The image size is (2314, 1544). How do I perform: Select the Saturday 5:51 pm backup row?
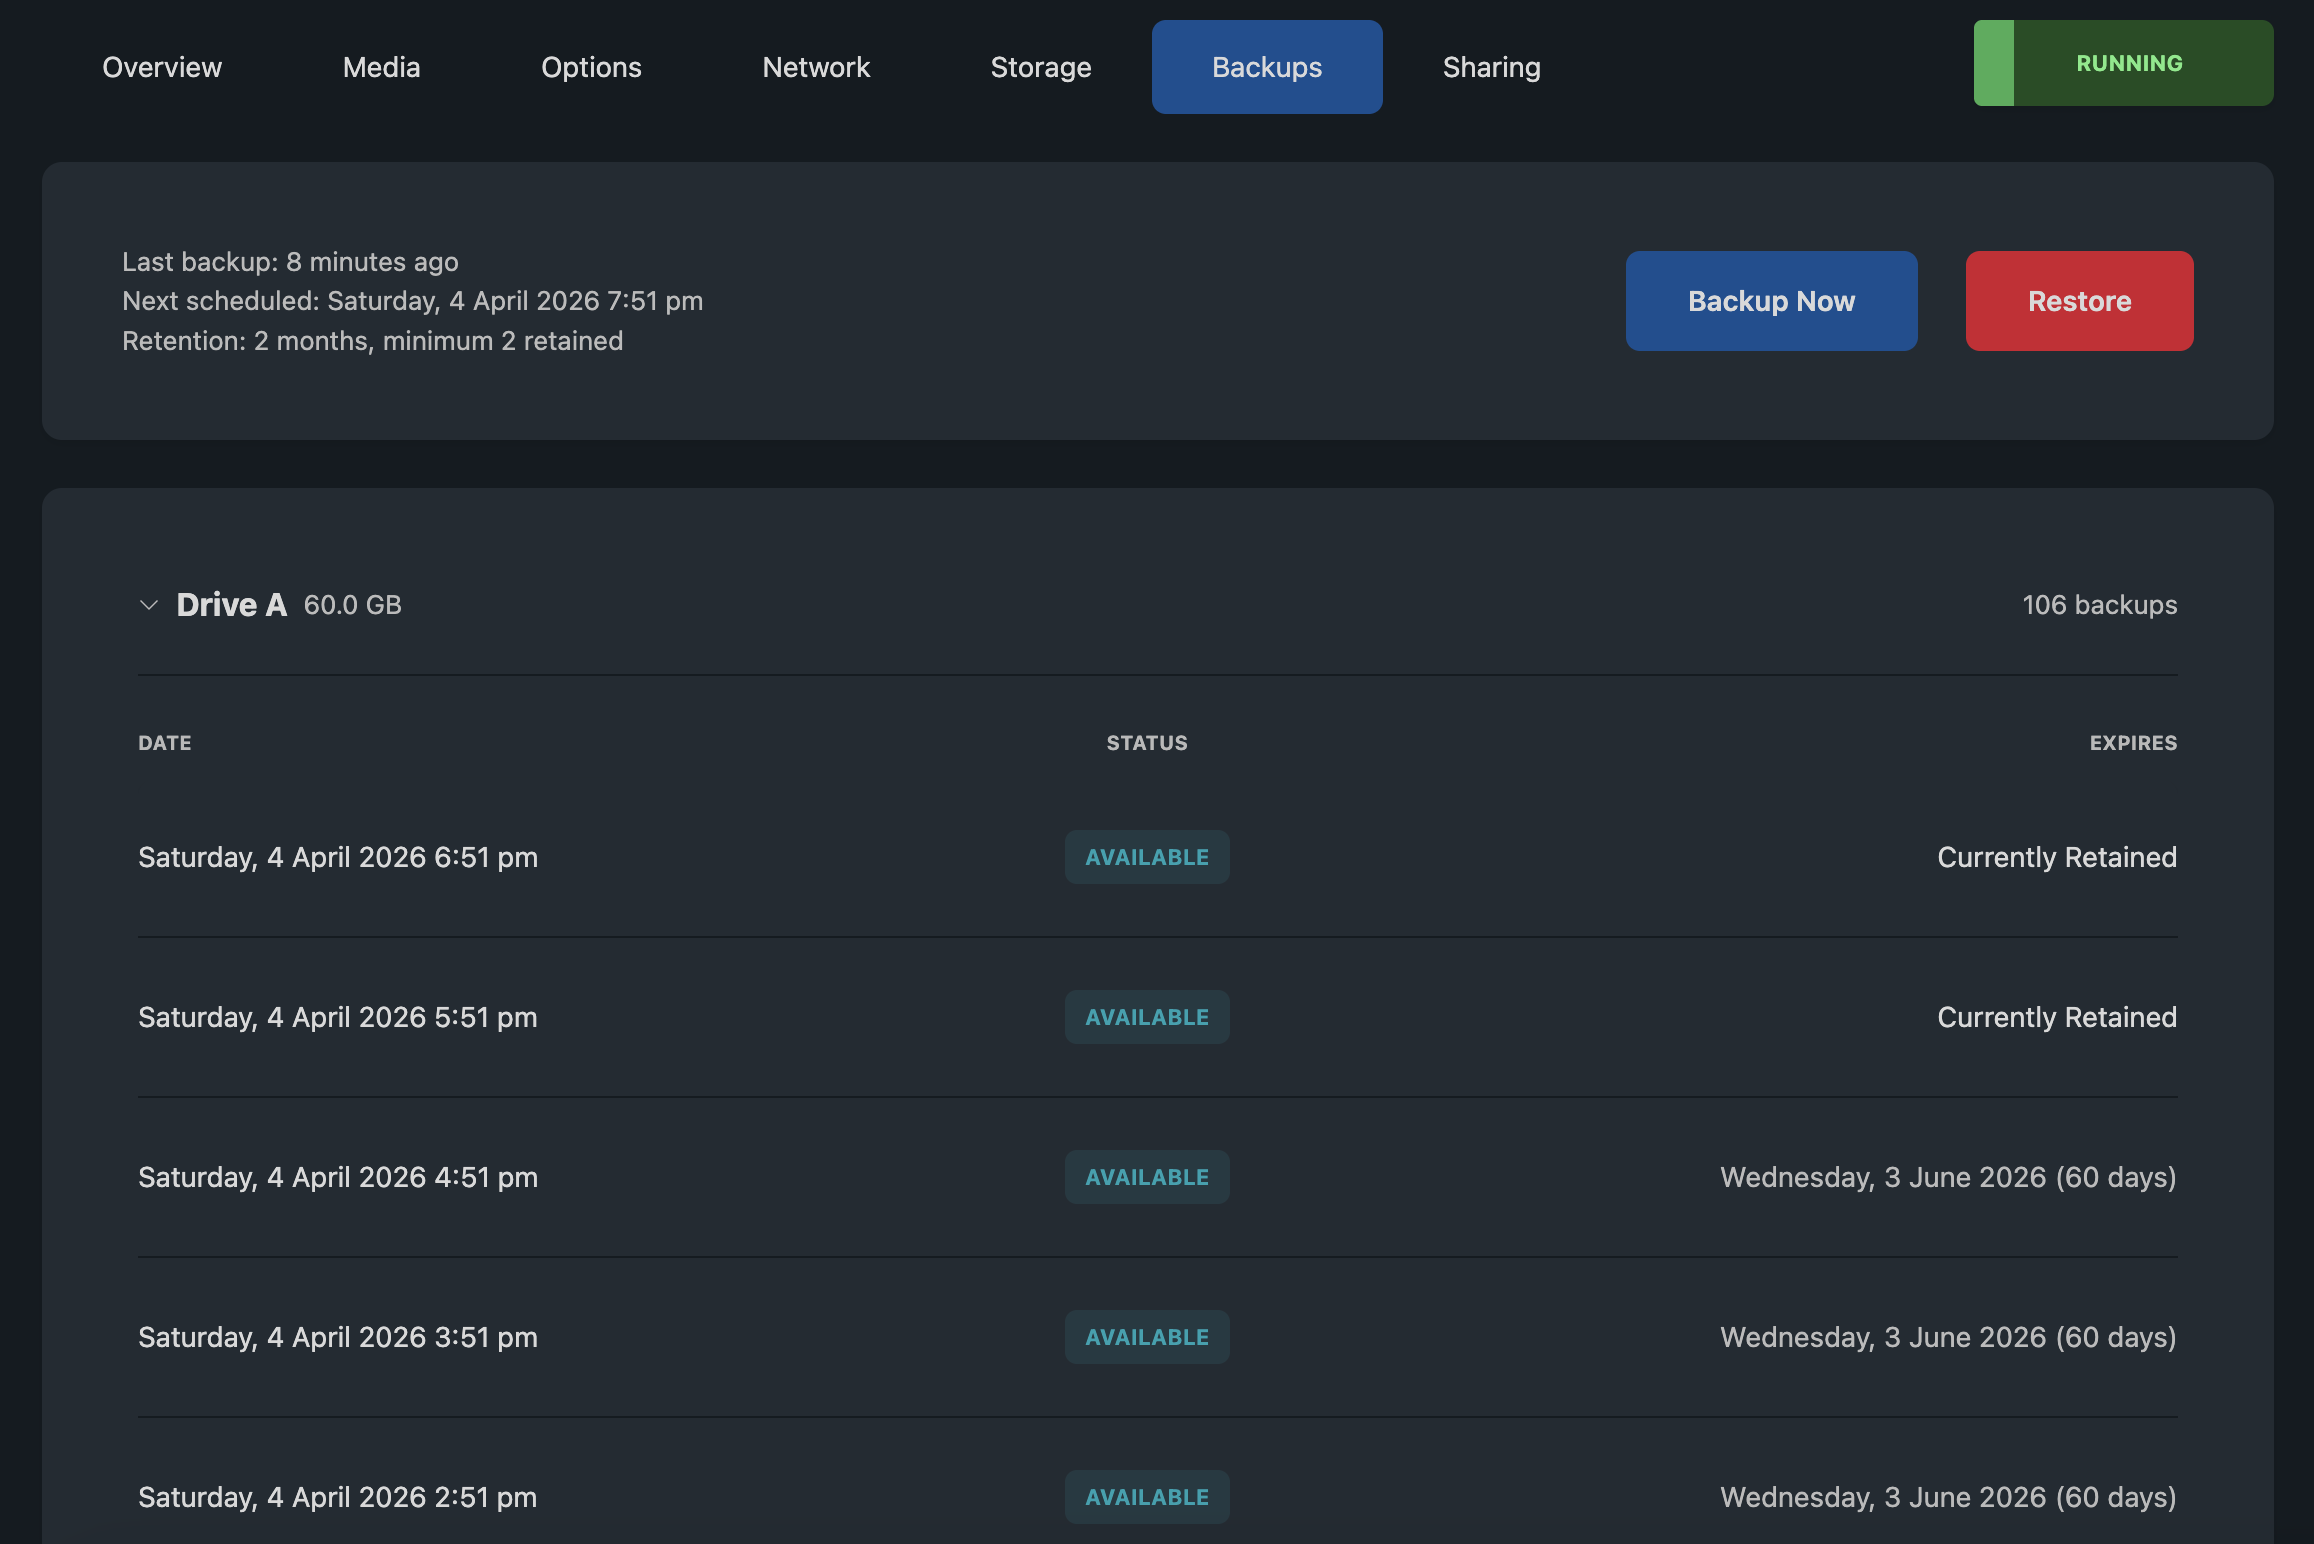(337, 1016)
